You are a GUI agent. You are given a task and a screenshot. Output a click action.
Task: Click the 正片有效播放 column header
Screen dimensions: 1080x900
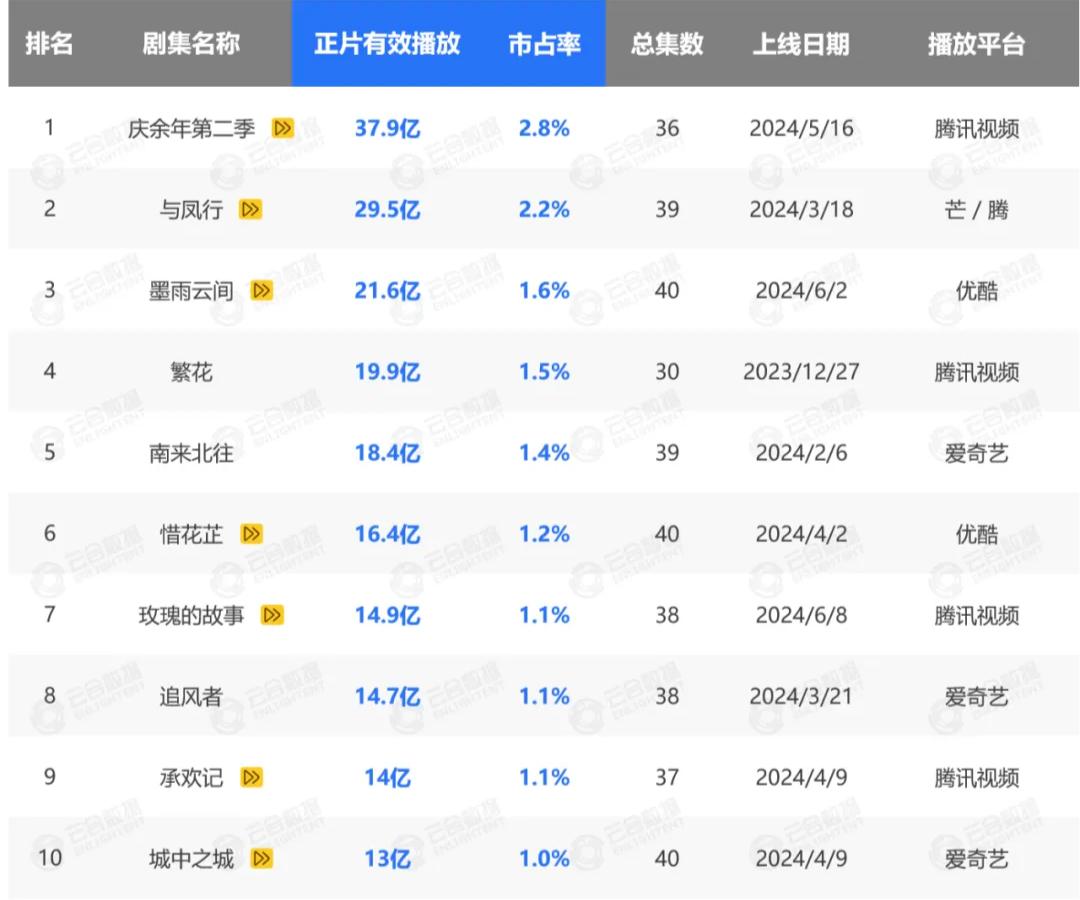click(x=387, y=43)
